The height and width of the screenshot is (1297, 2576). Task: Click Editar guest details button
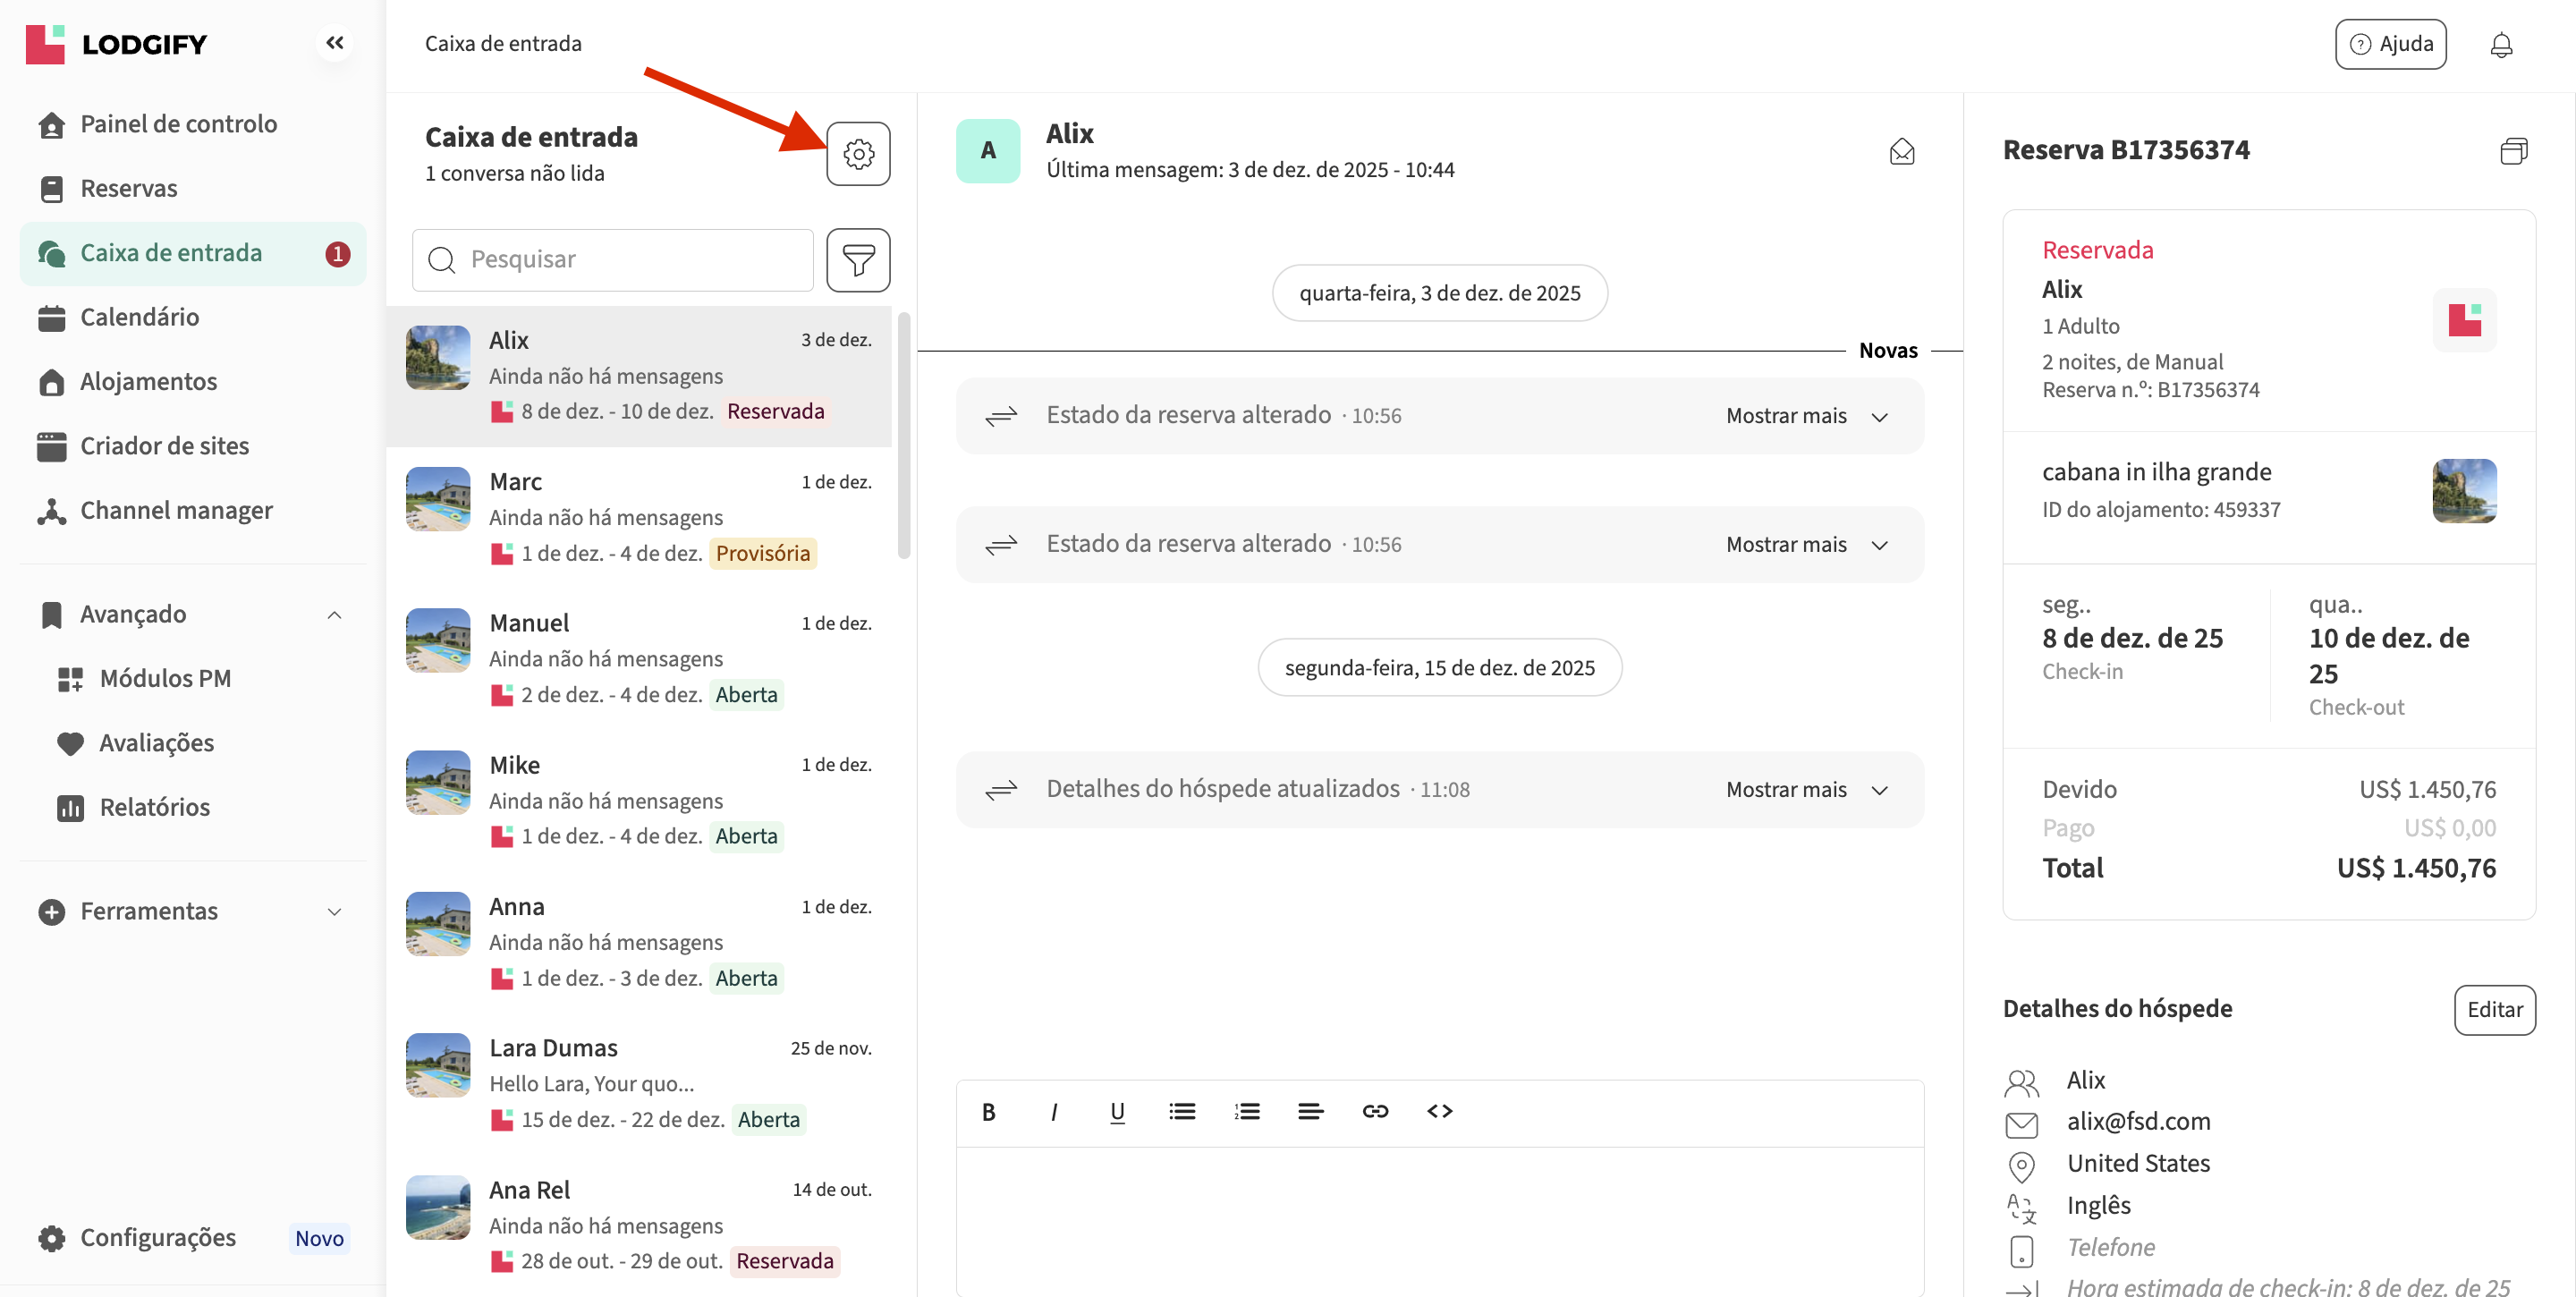(2493, 1009)
